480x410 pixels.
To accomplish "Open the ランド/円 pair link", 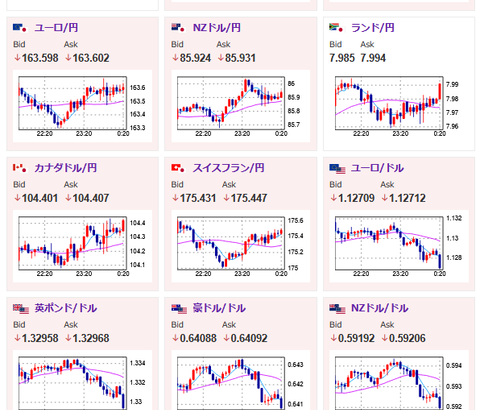I will pos(373,28).
